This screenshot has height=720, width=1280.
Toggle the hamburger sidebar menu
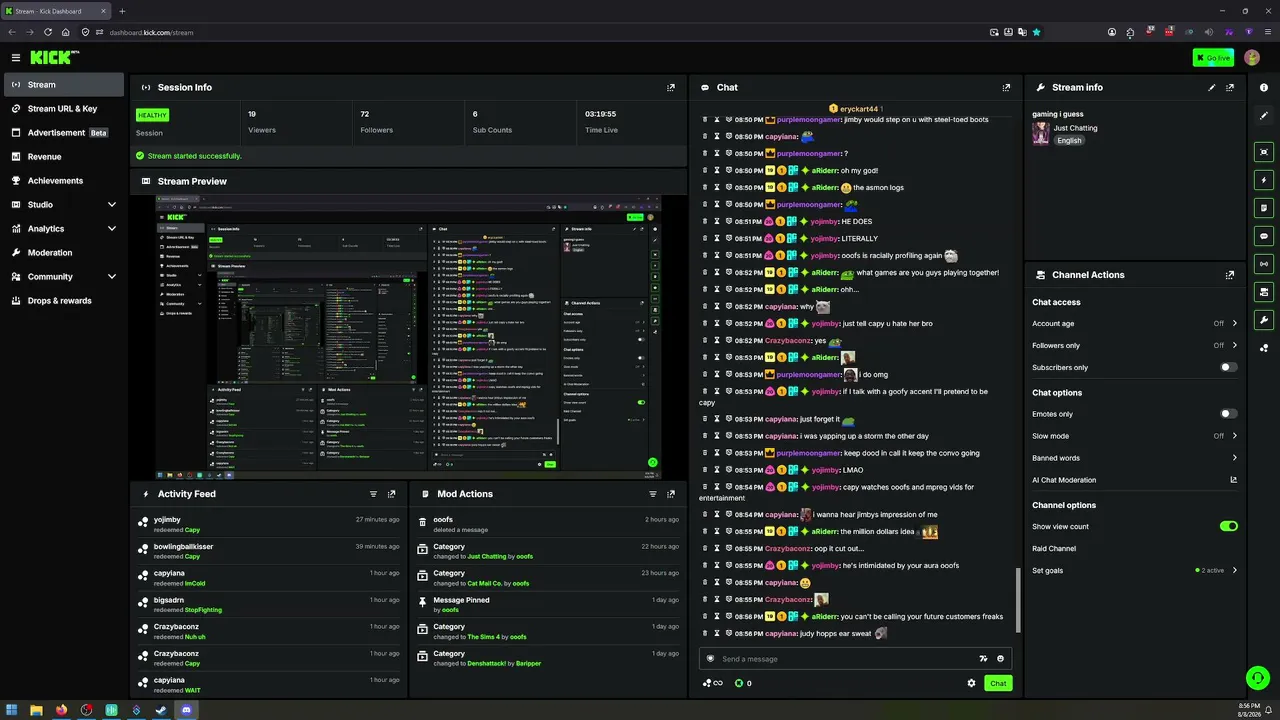pyautogui.click(x=16, y=58)
